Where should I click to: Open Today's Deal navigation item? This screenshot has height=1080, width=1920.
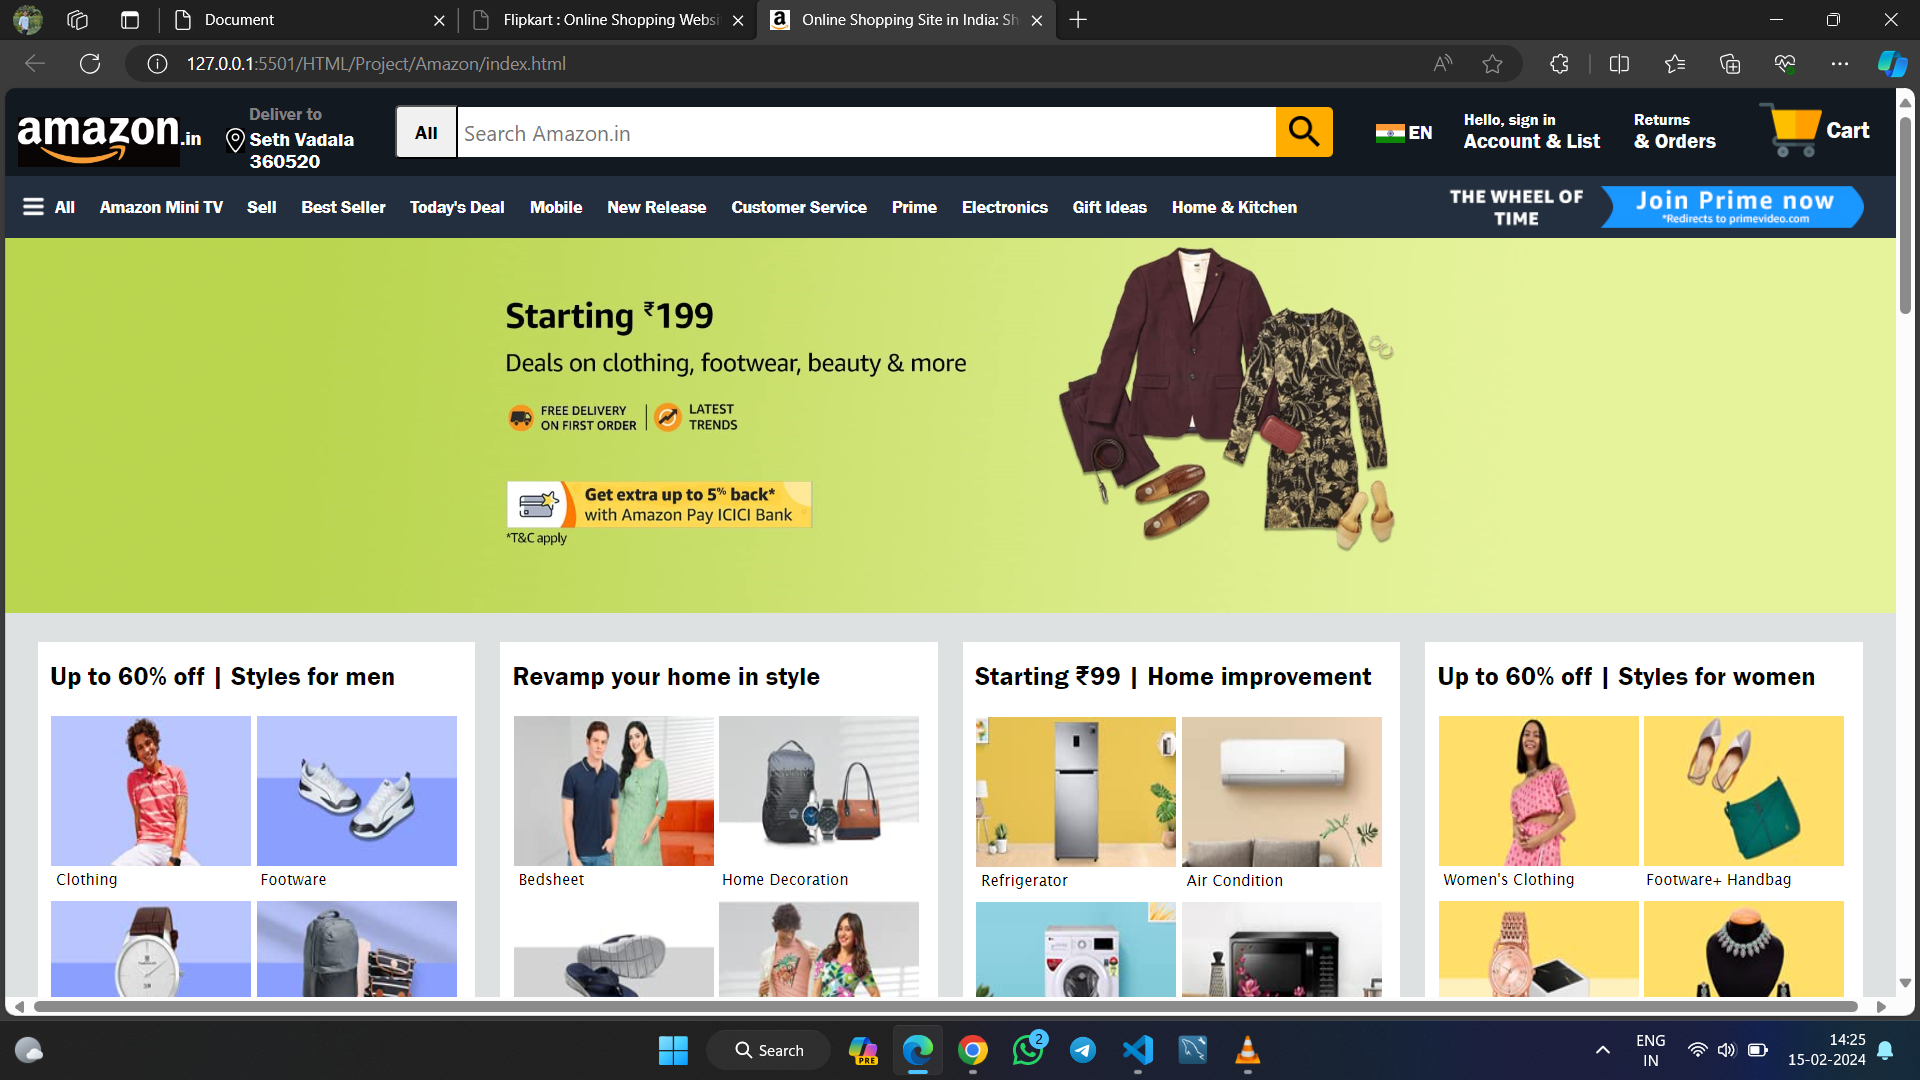pos(457,207)
